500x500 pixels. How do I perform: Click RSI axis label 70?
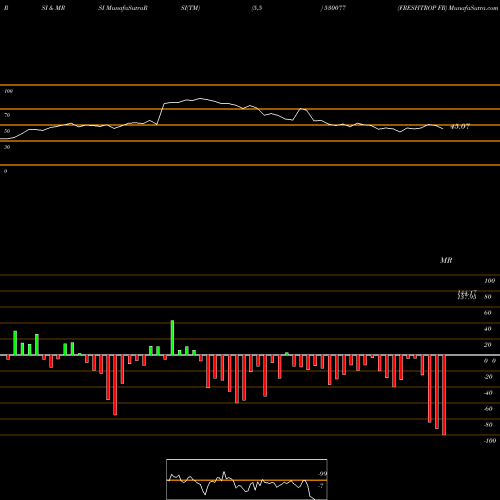pyautogui.click(x=7, y=115)
